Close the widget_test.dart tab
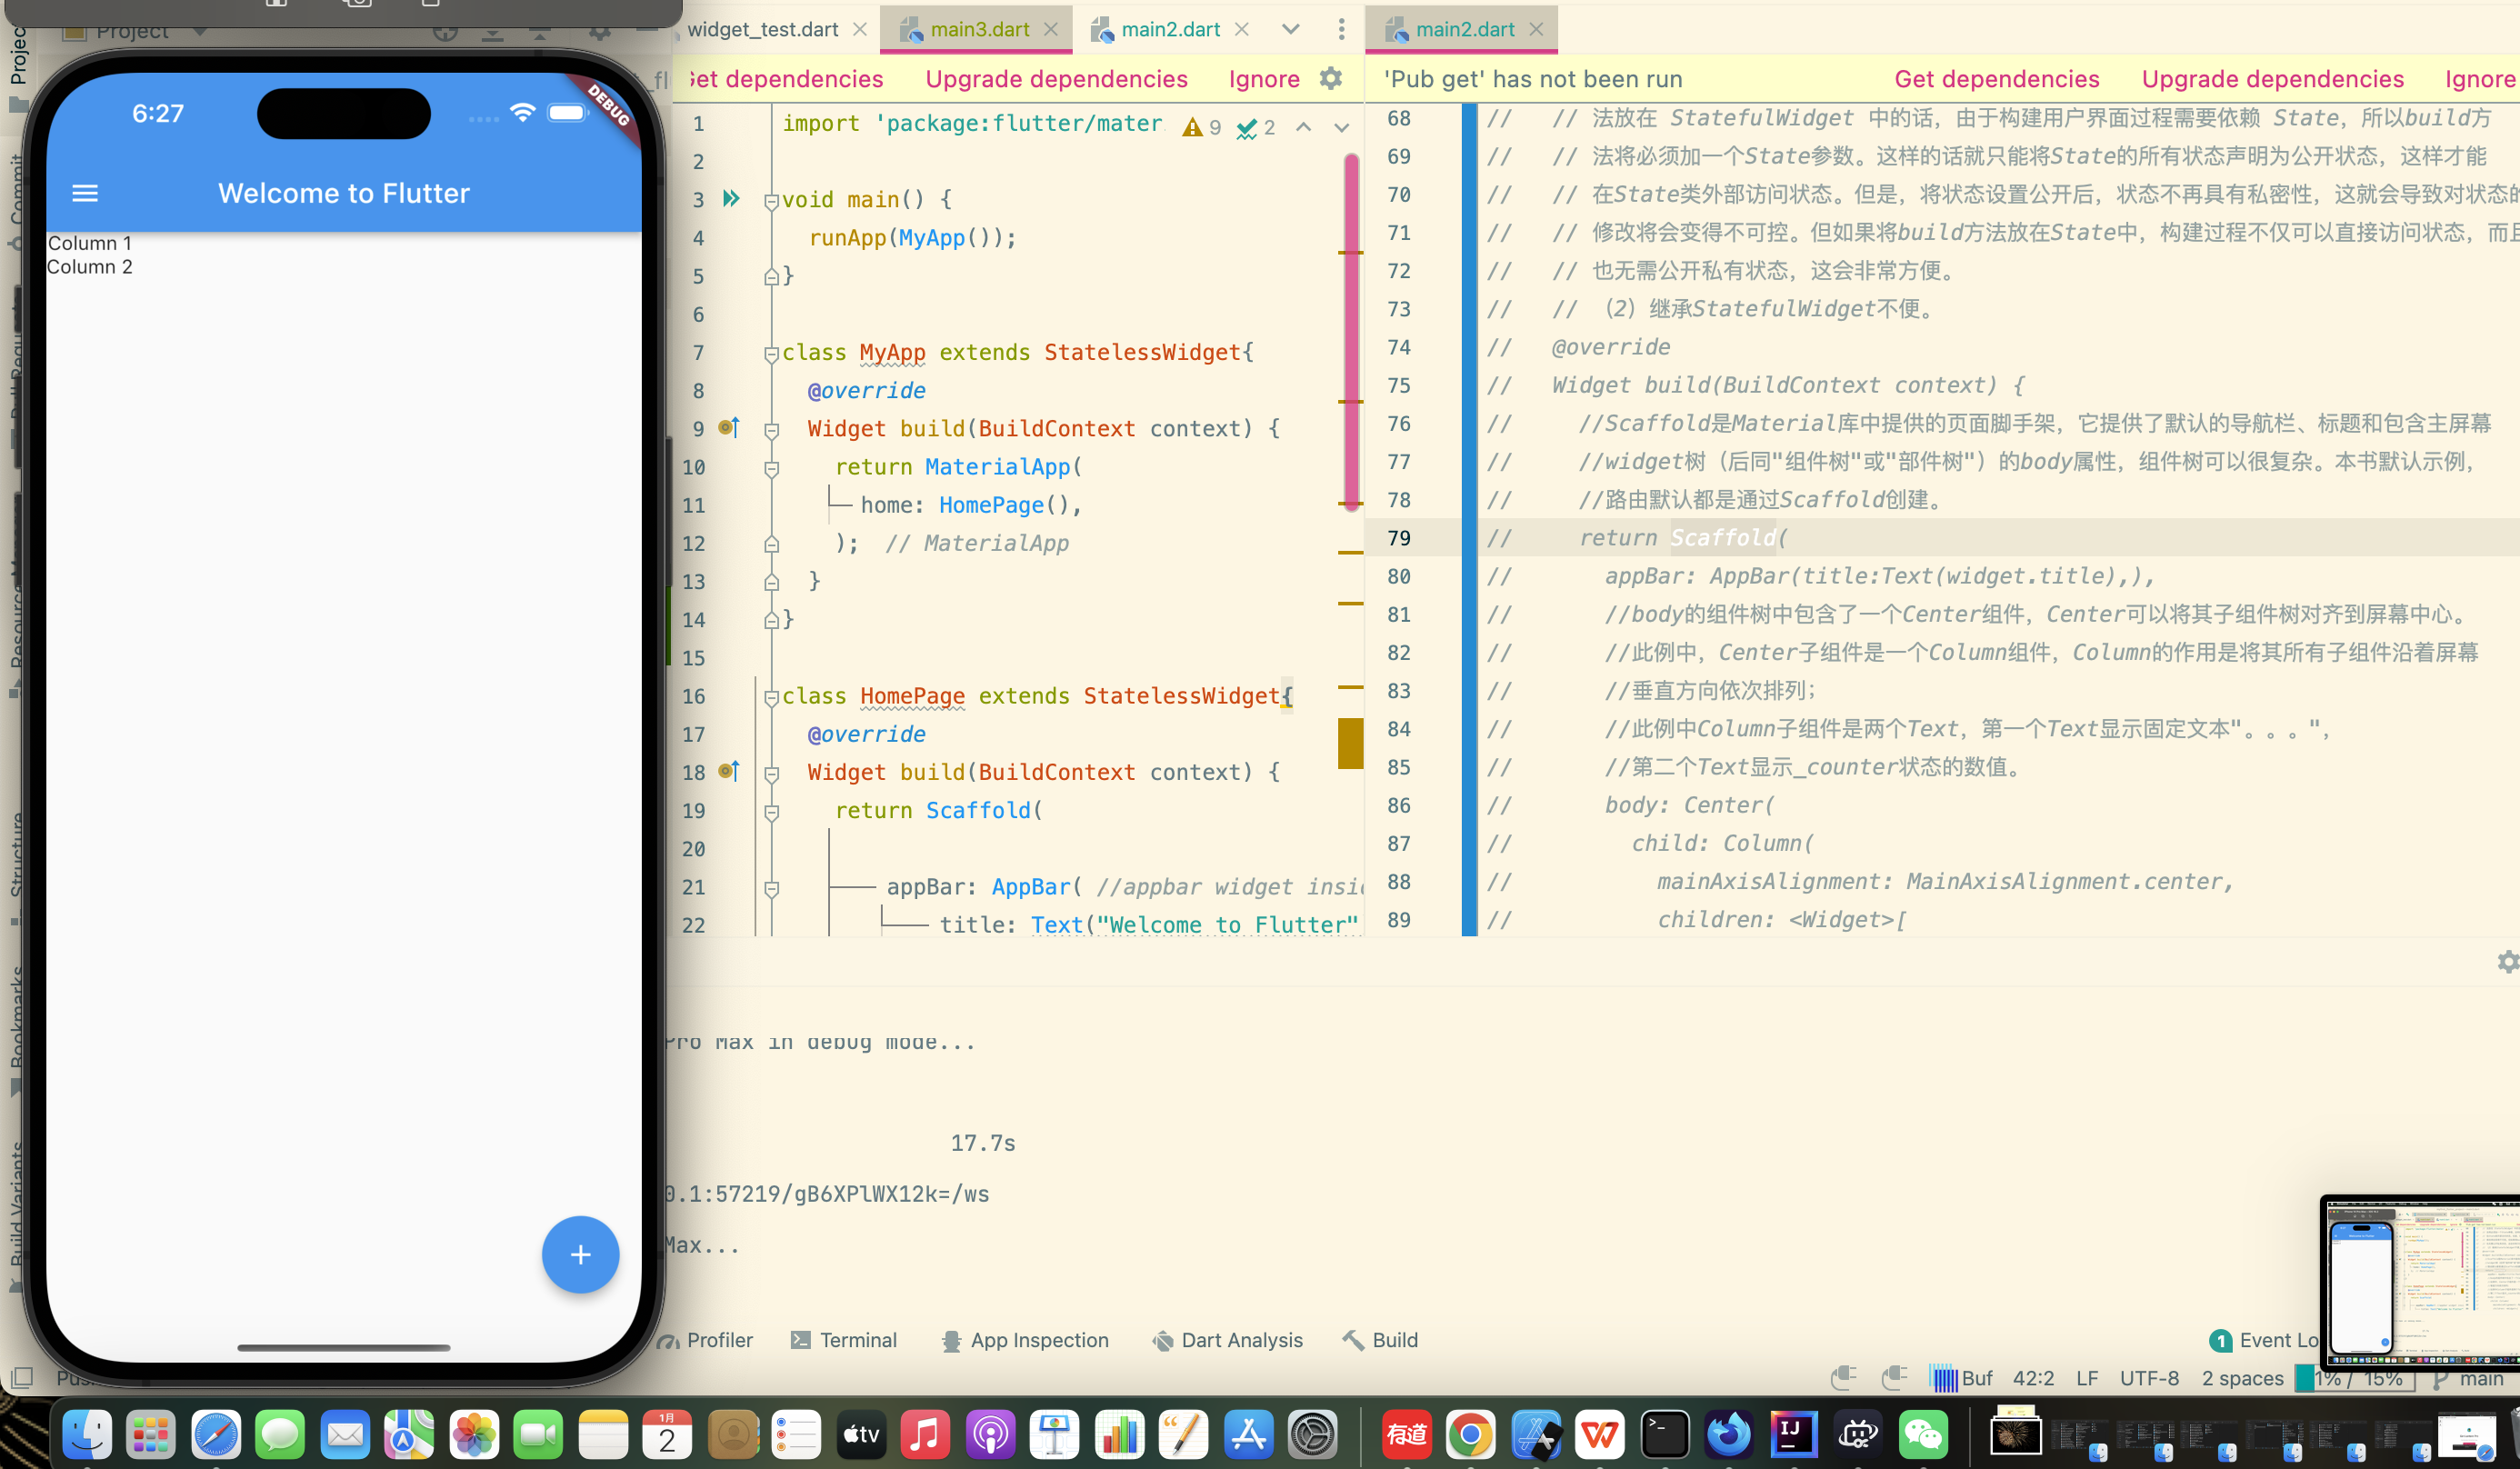This screenshot has height=1469, width=2520. point(860,29)
